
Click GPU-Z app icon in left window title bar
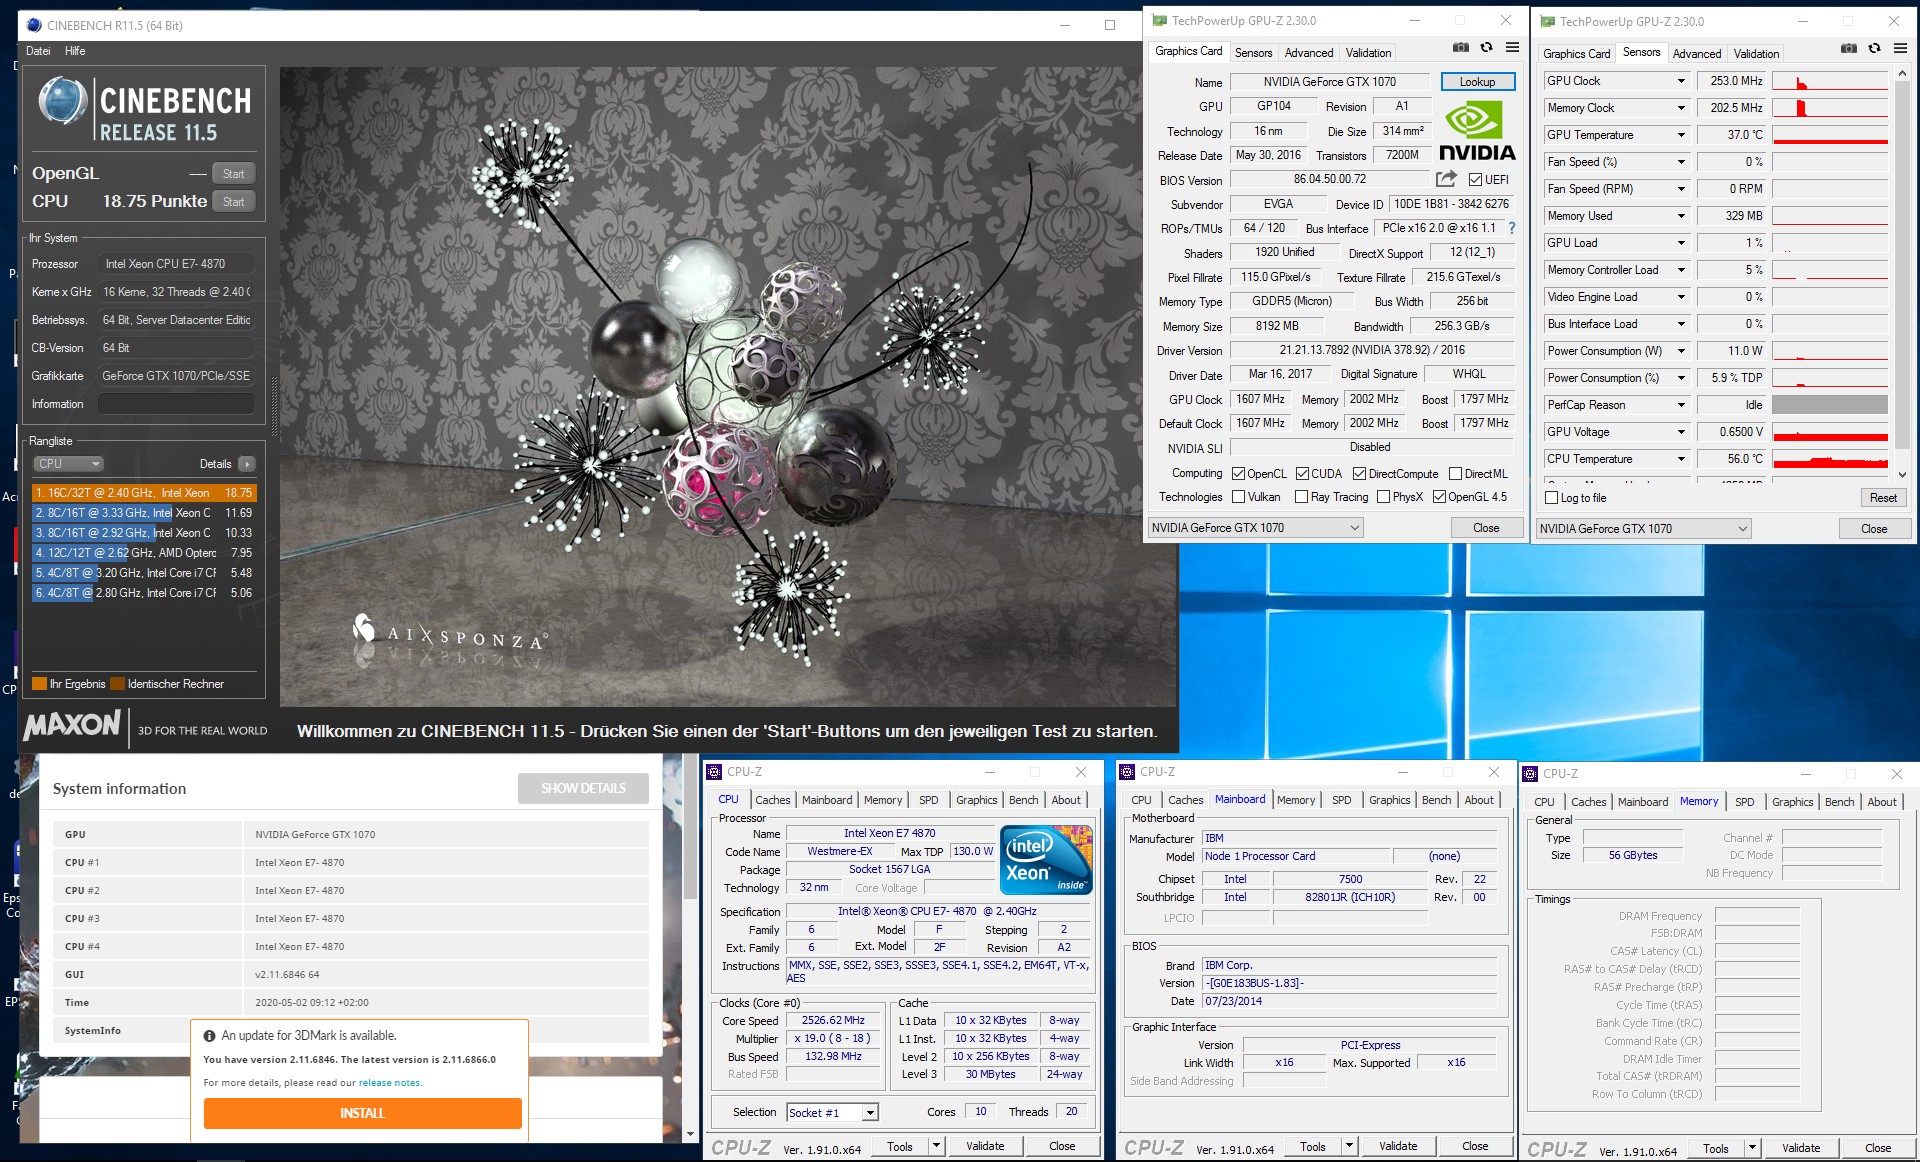[1159, 20]
